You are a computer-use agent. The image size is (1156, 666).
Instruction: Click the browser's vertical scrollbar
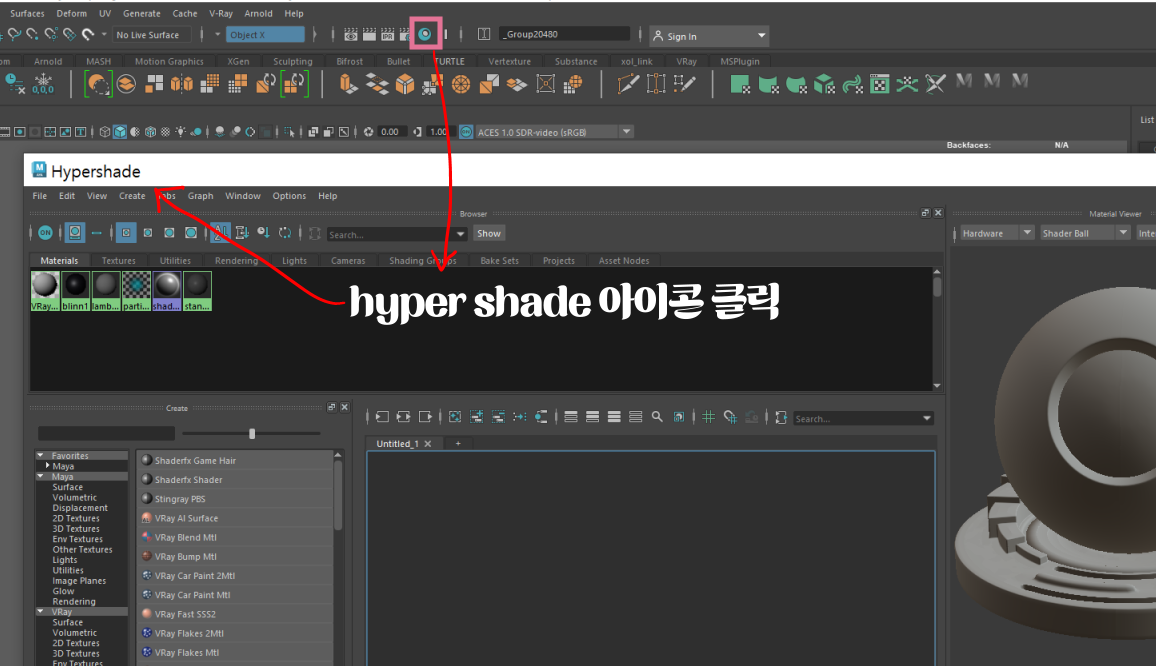click(x=937, y=285)
